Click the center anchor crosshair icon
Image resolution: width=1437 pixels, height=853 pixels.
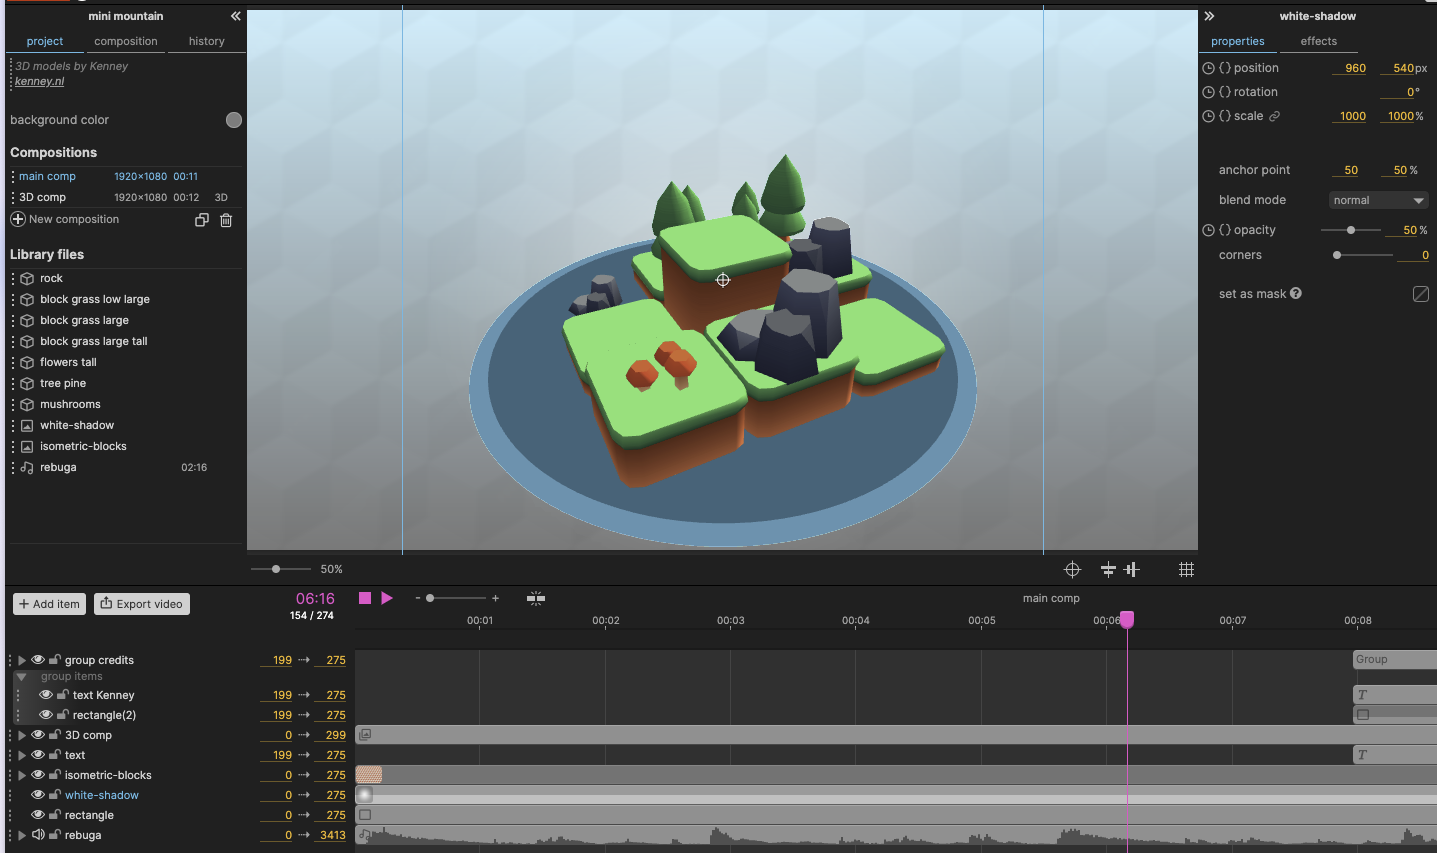pos(1072,569)
